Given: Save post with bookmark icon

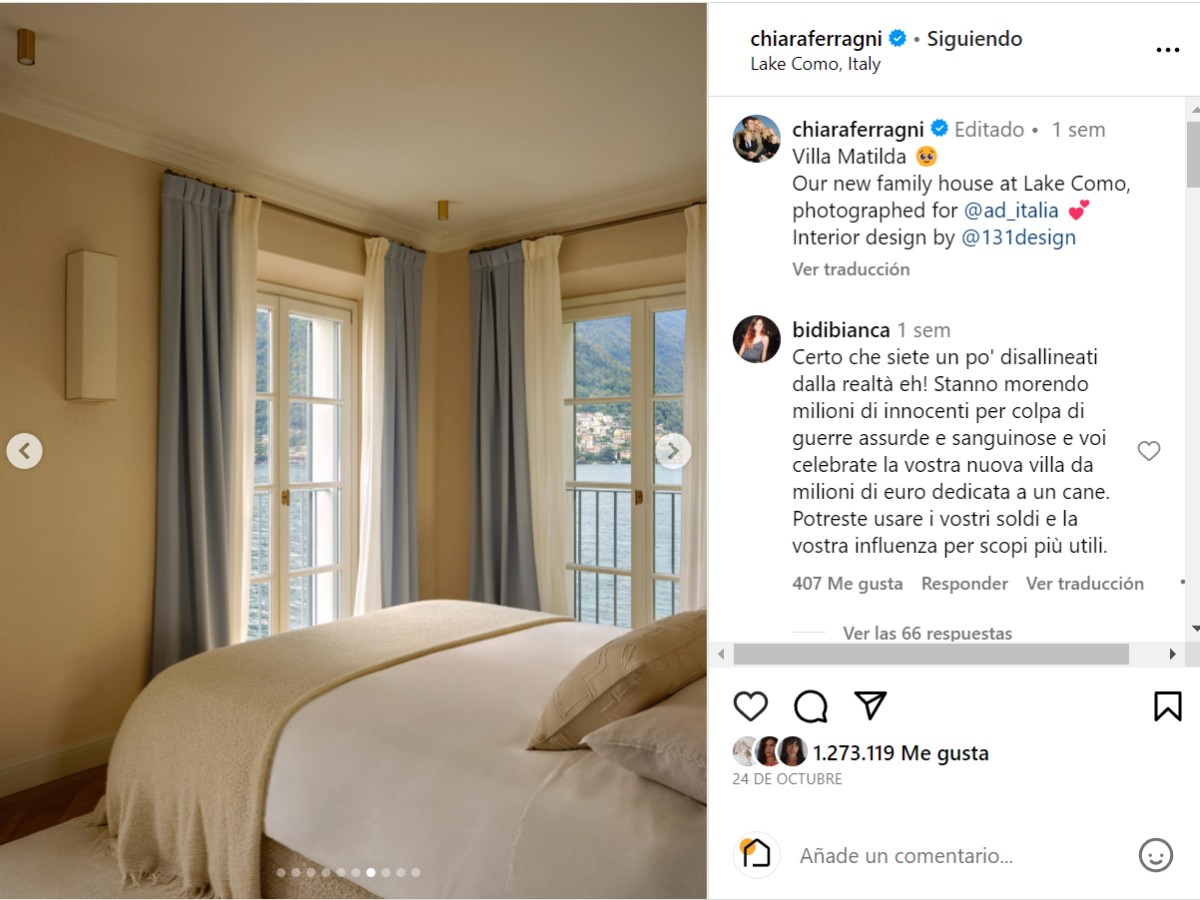Looking at the screenshot, I should point(1168,706).
